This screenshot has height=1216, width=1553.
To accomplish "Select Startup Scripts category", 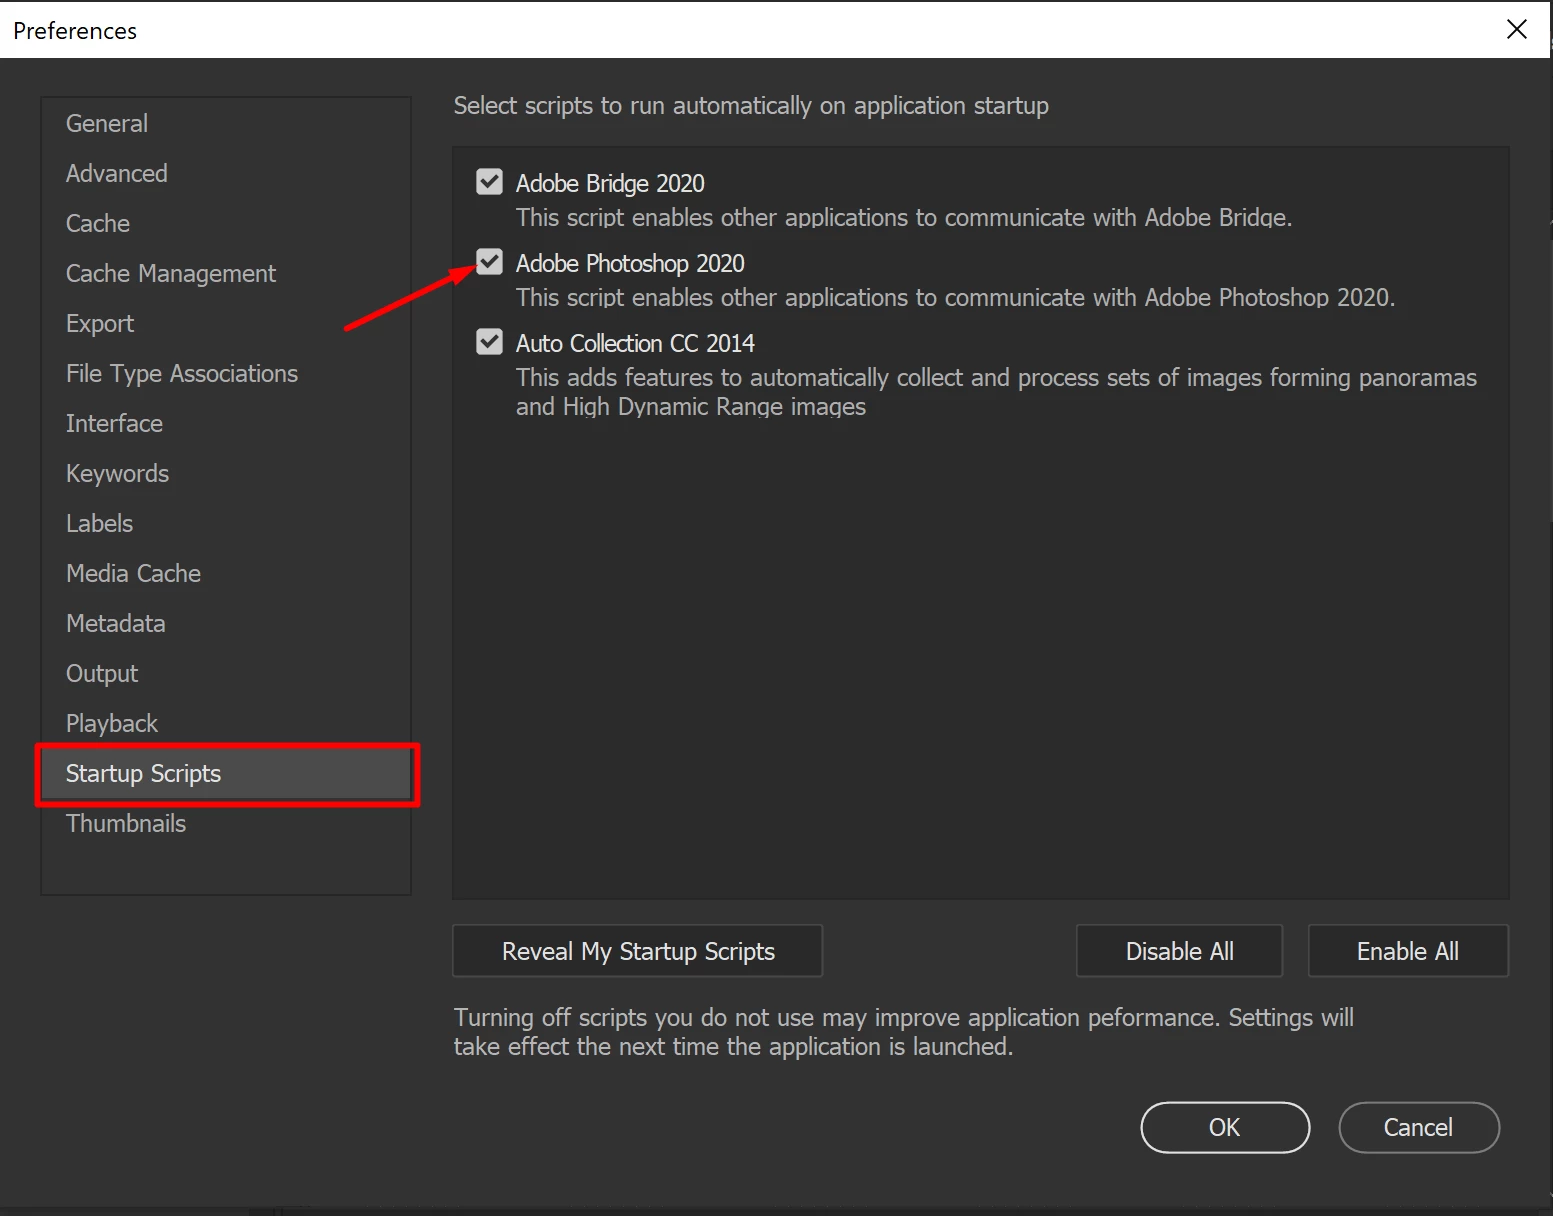I will coord(227,774).
